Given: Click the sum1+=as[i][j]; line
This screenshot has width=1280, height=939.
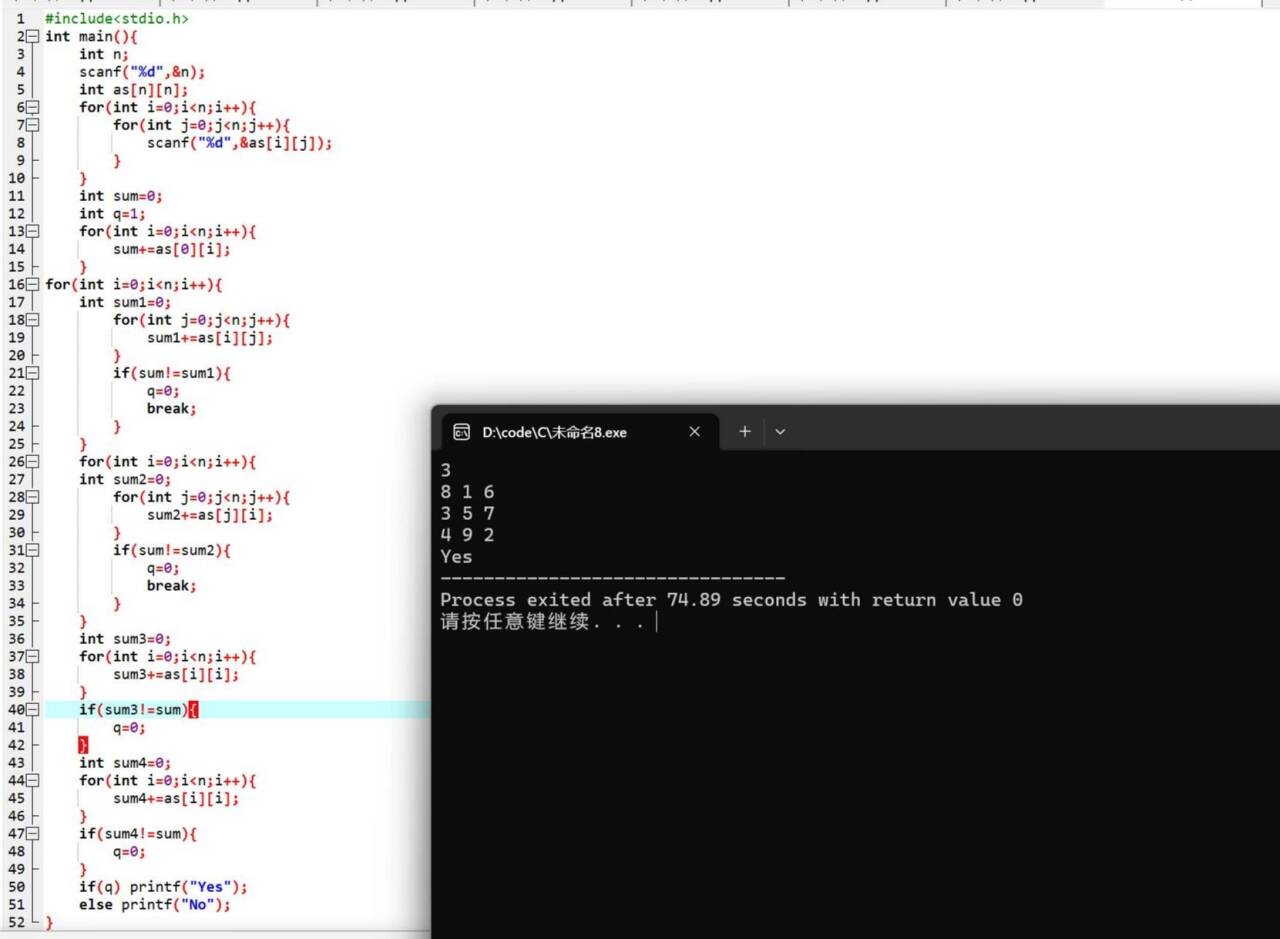Looking at the screenshot, I should 210,338.
